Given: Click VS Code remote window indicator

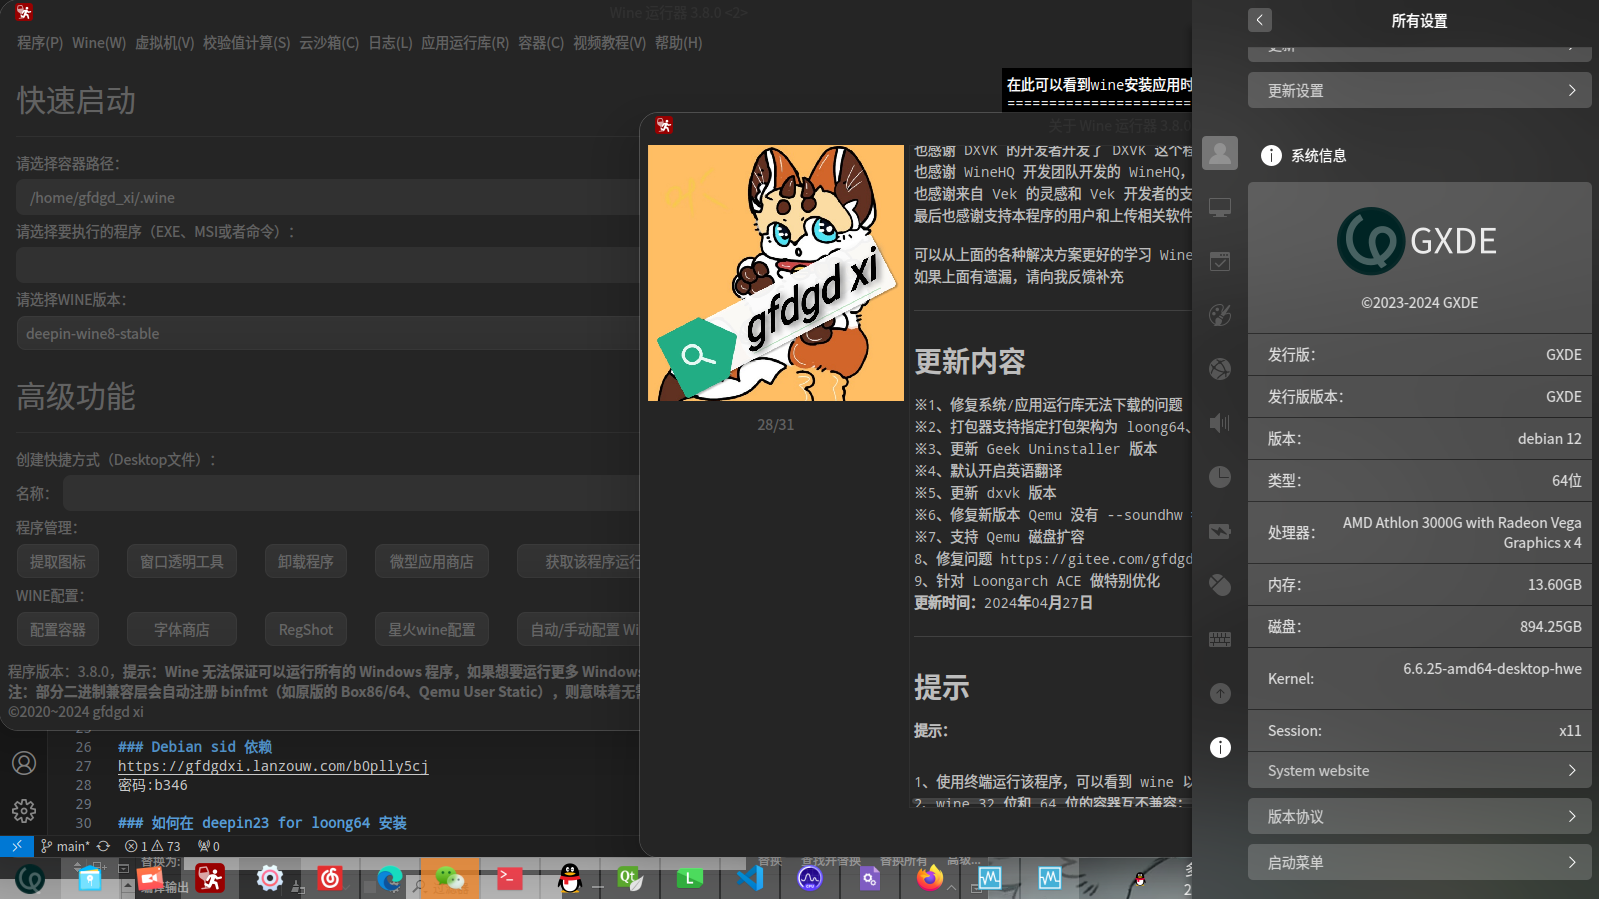Looking at the screenshot, I should point(17,846).
